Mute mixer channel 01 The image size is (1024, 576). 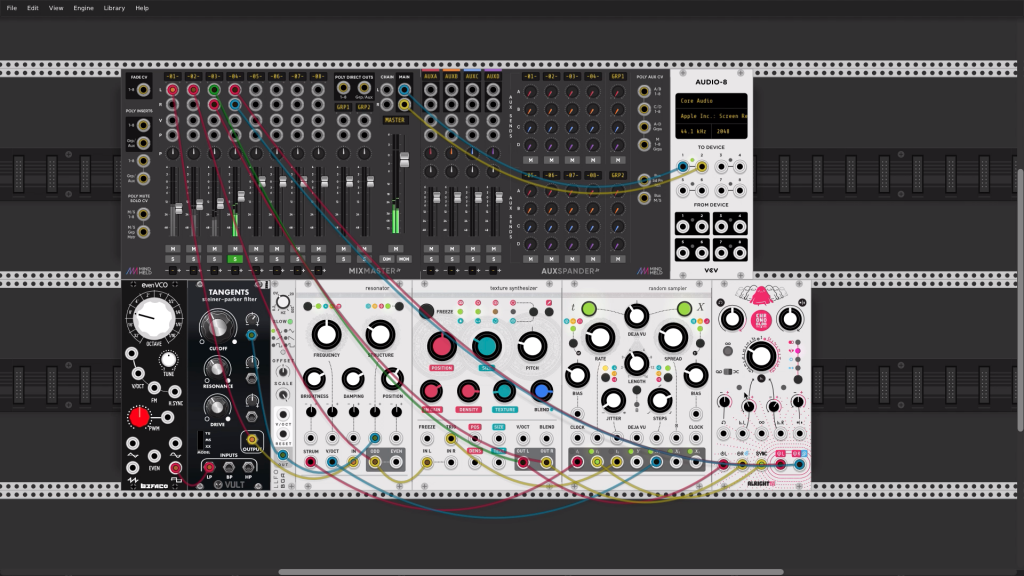(172, 249)
